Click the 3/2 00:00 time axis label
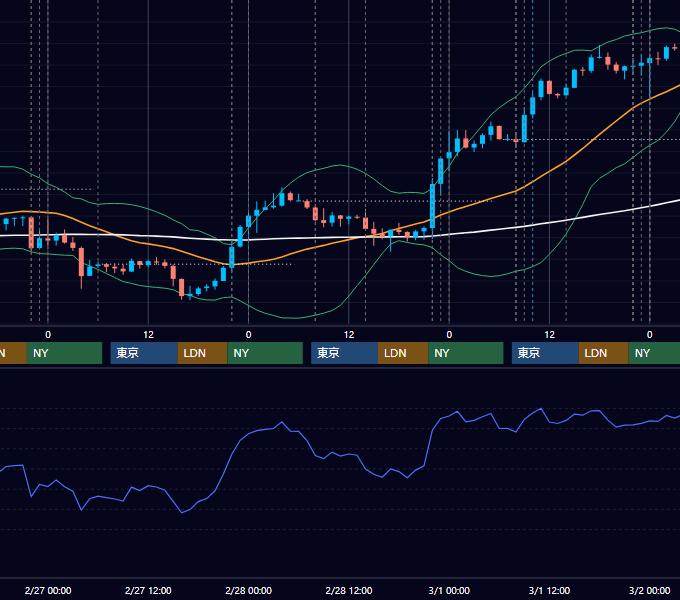 [x=649, y=590]
